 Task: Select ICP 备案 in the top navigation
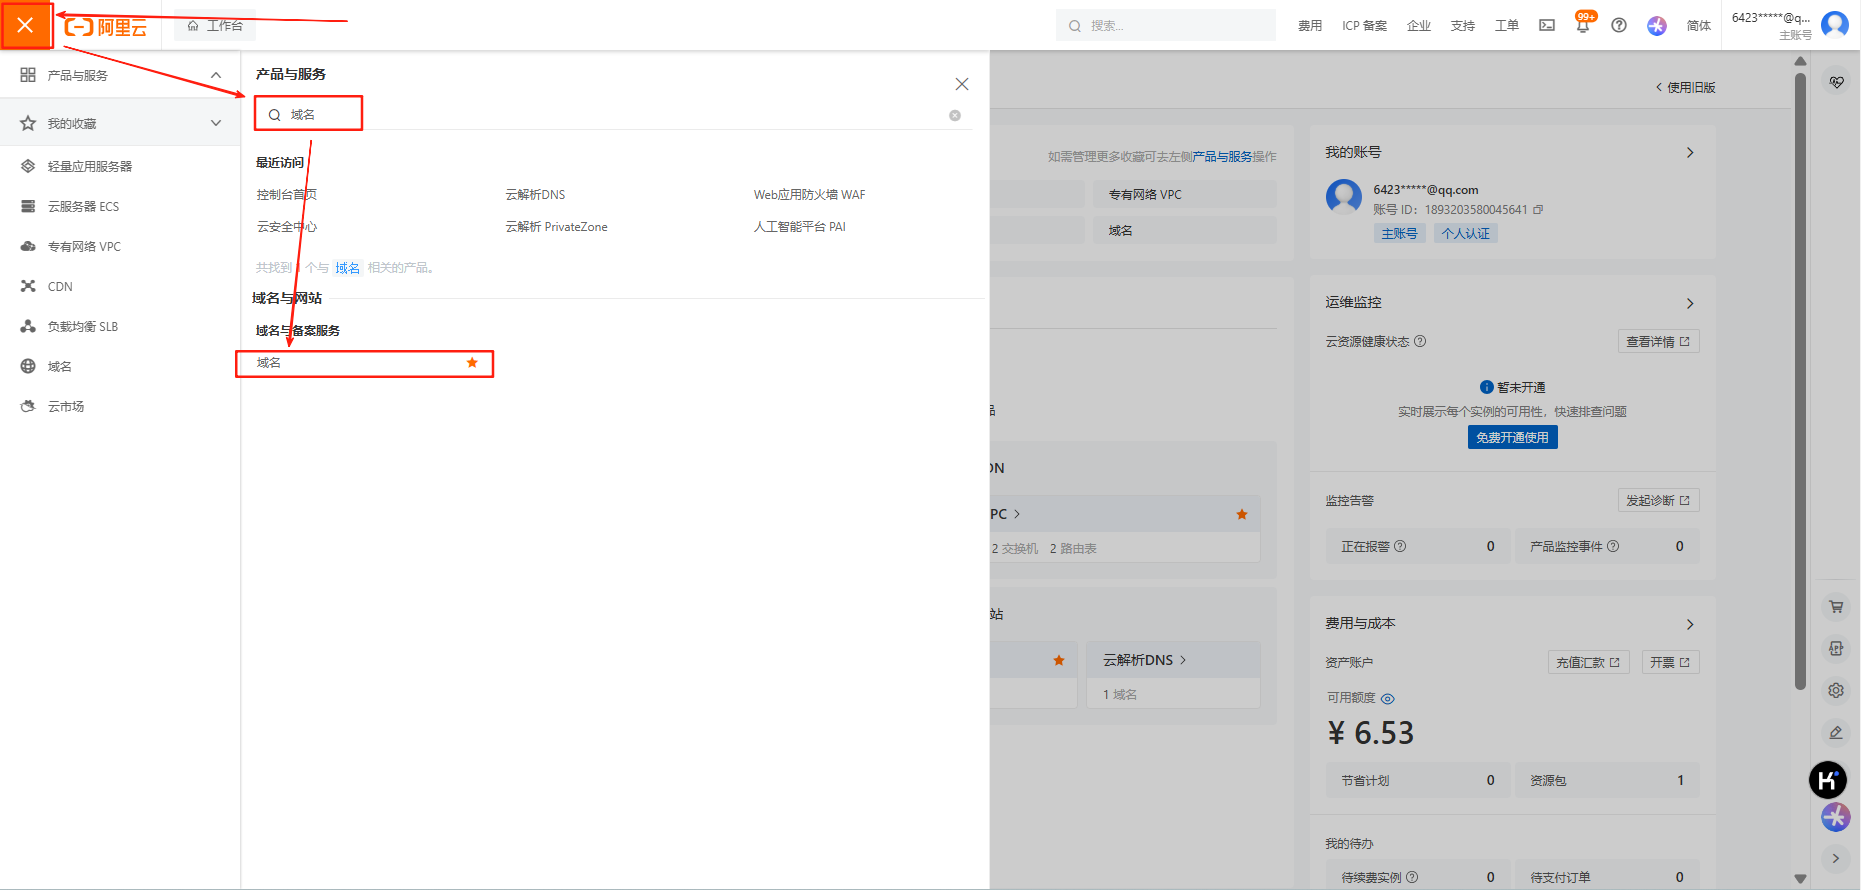click(x=1364, y=26)
